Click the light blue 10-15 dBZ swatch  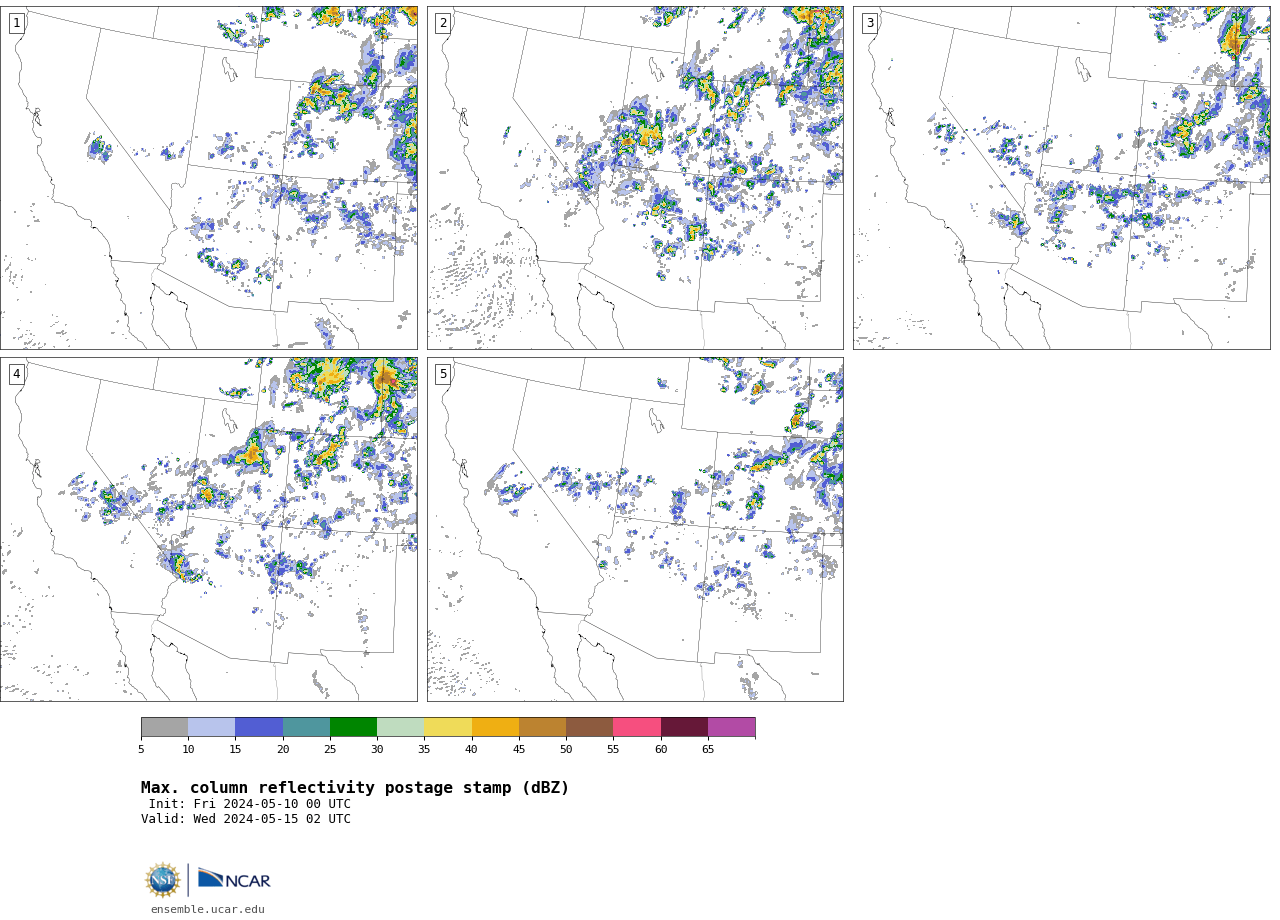tap(211, 727)
